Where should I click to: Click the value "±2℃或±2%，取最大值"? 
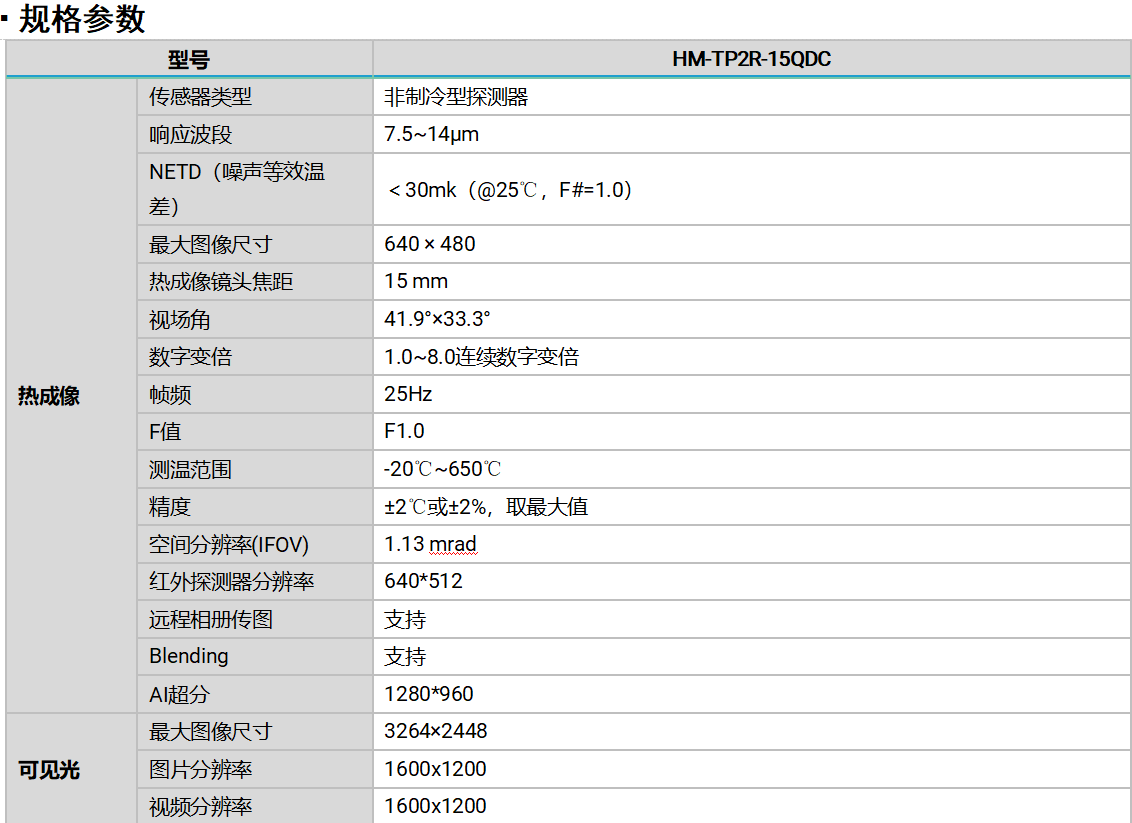click(x=487, y=507)
